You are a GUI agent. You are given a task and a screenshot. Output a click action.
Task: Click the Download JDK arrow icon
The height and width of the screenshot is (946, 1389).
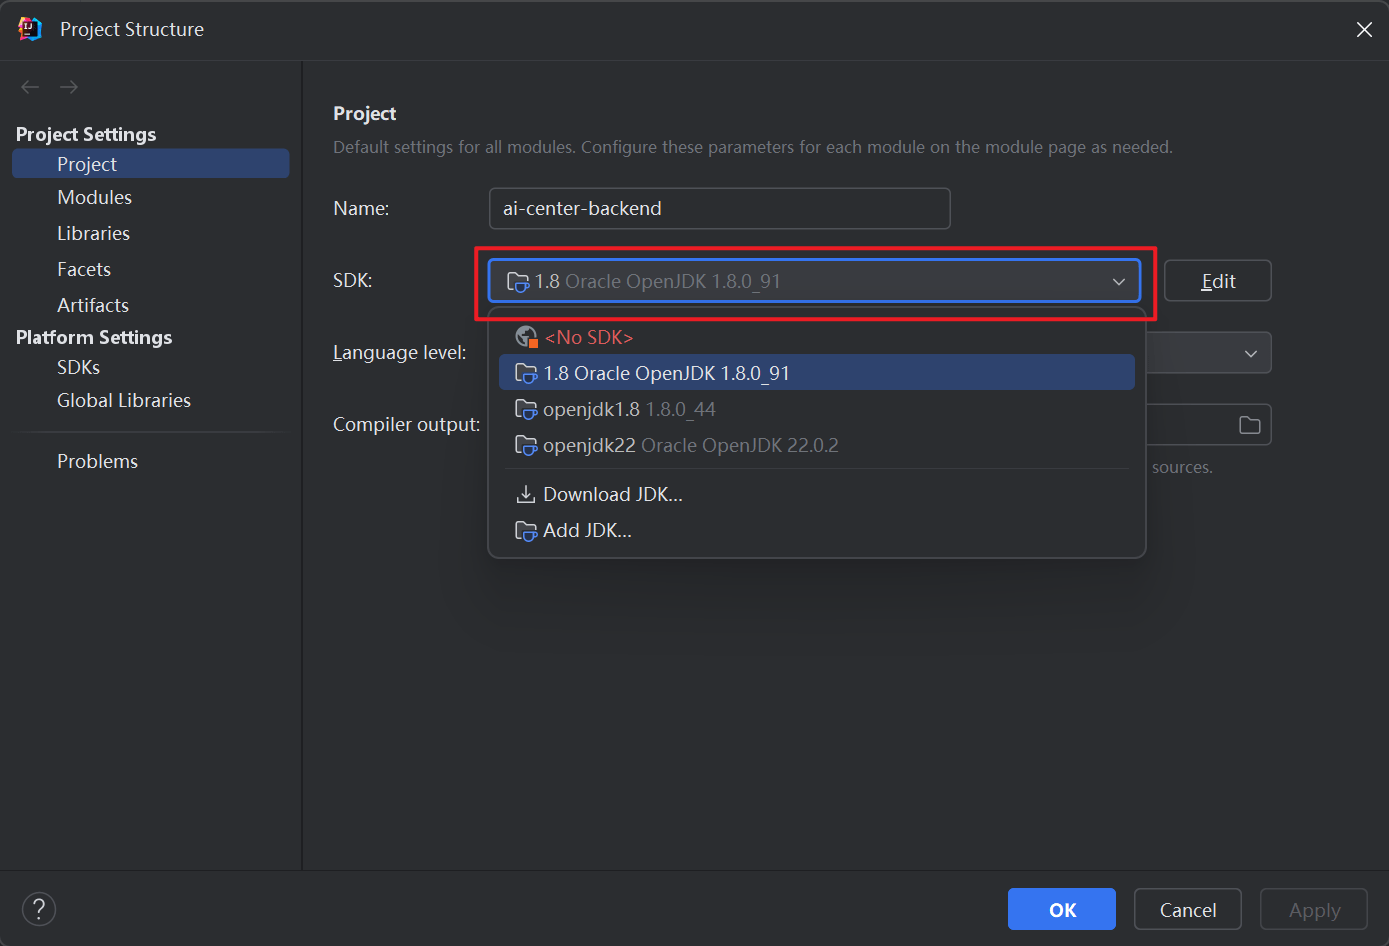525,494
